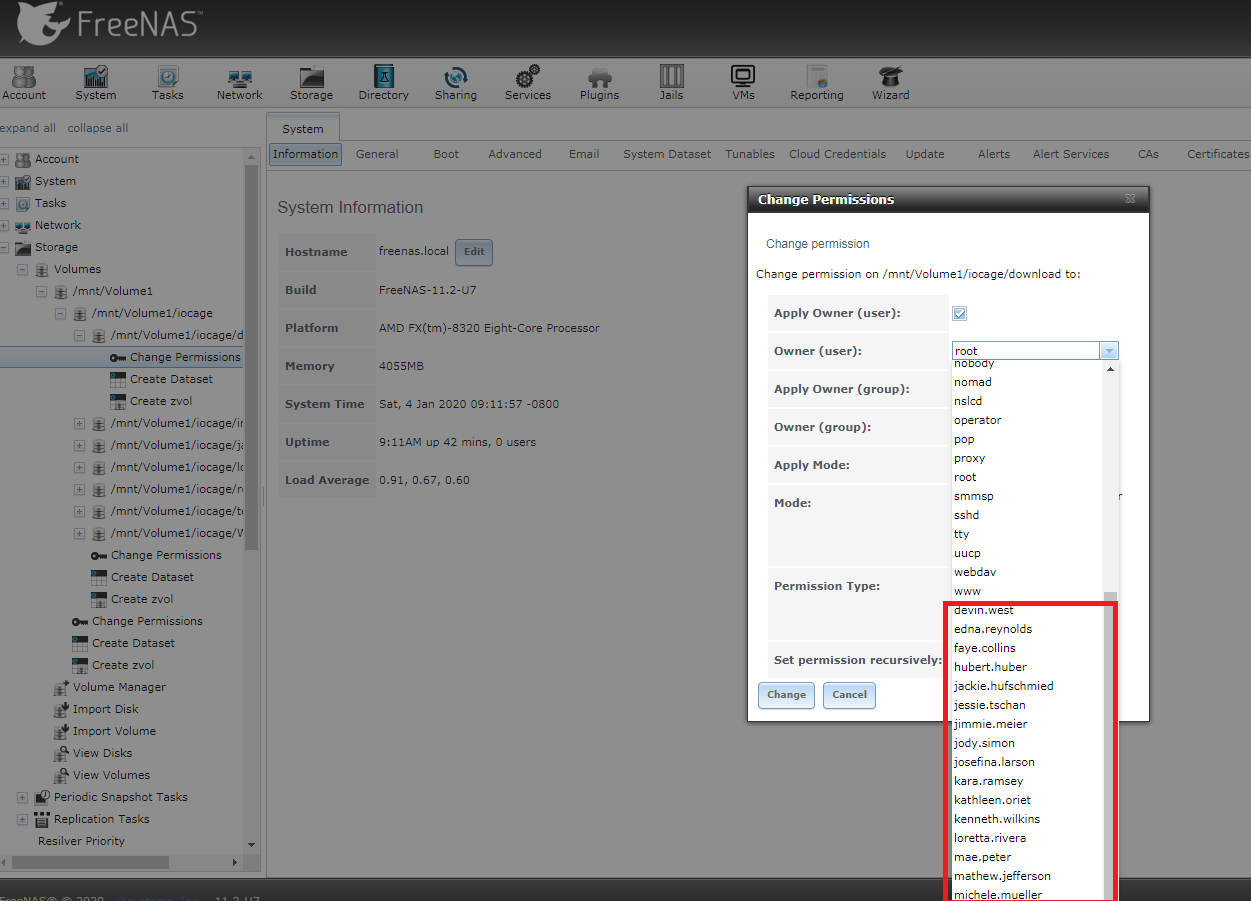Open the Jails toolbar icon
The height and width of the screenshot is (901, 1251).
tap(672, 83)
